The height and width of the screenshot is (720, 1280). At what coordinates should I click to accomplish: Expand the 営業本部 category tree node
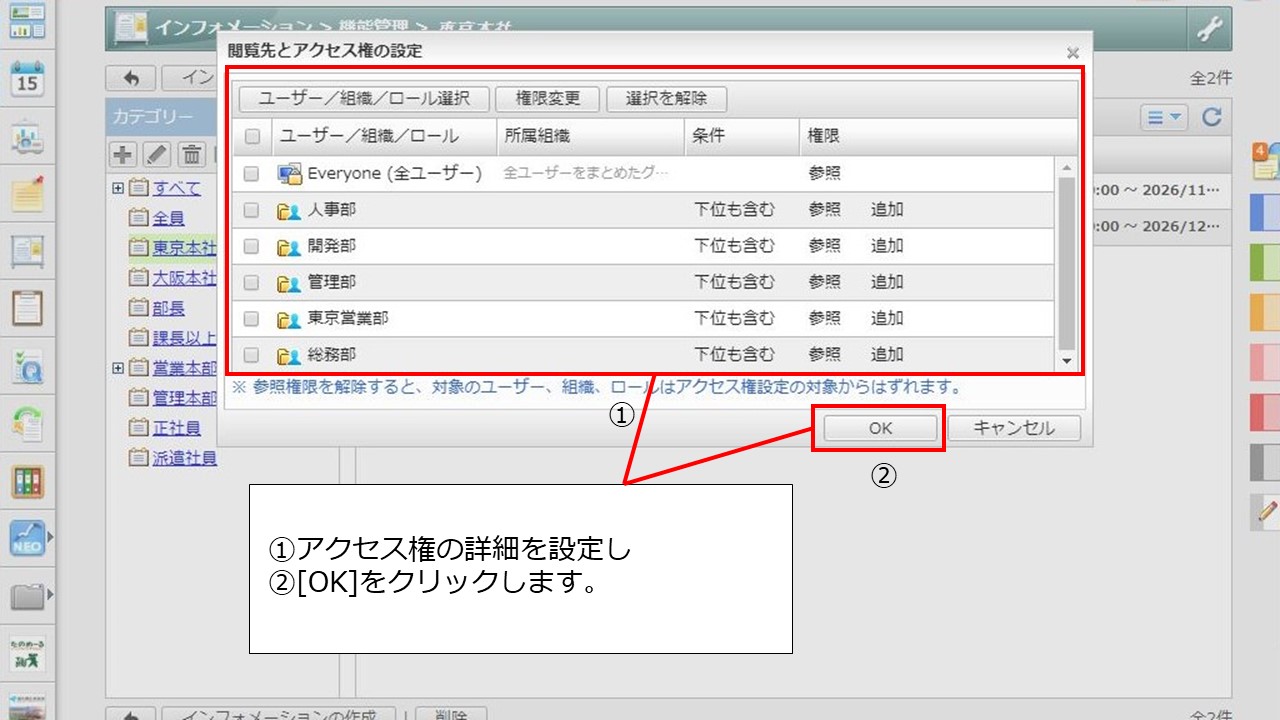[118, 368]
